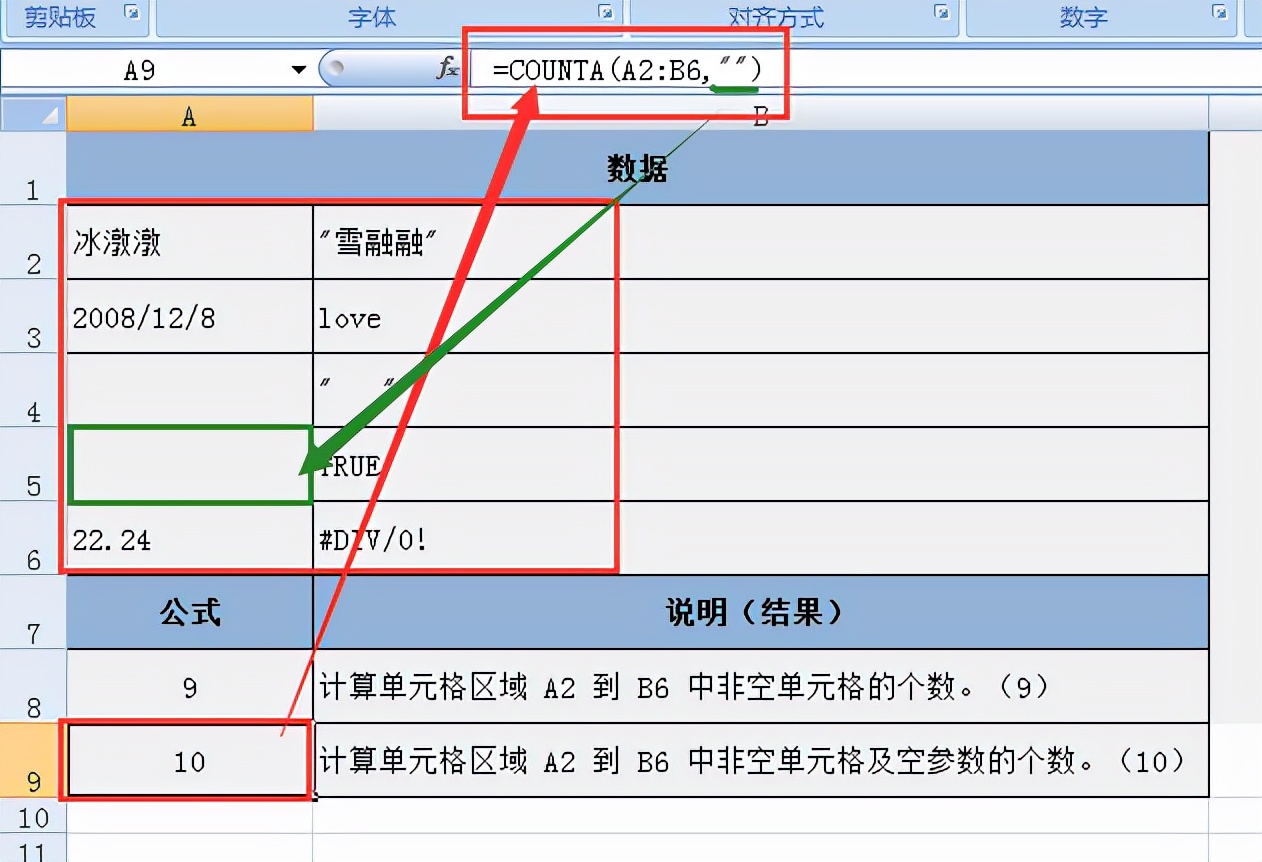Click description cell ending with （10）
Image resolution: width=1262 pixels, height=862 pixels.
(x=761, y=760)
